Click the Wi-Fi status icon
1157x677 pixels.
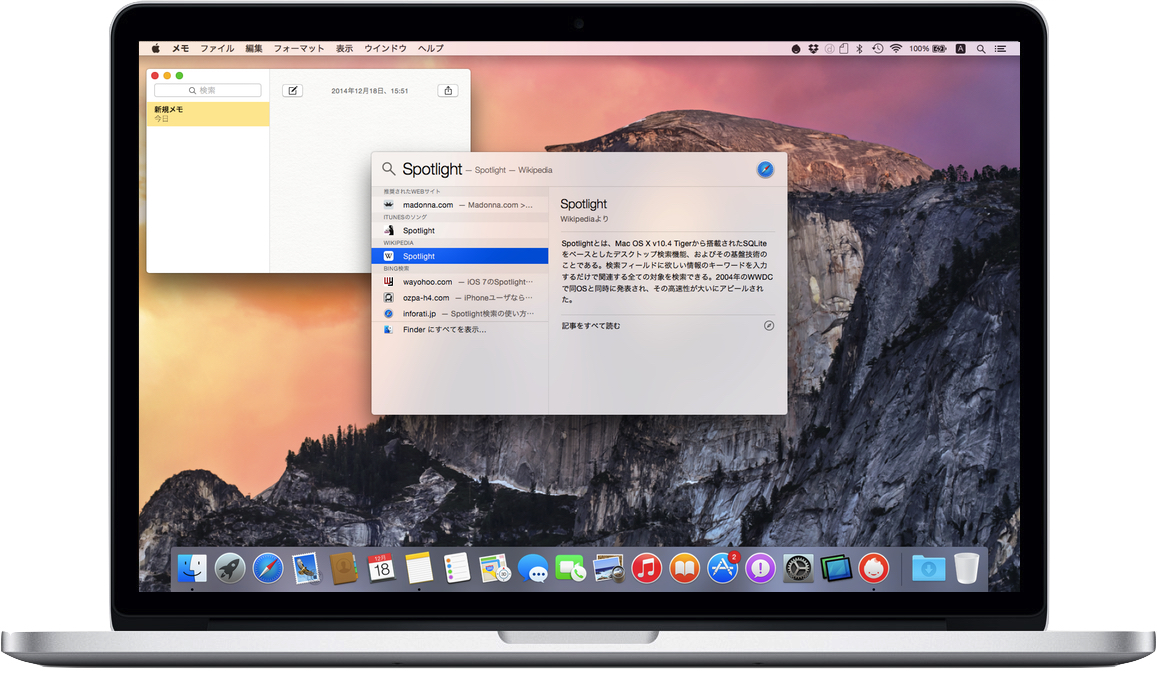(896, 49)
